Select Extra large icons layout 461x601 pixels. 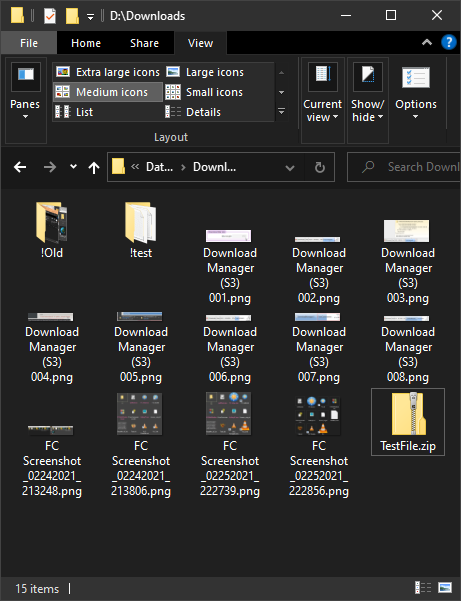[108, 72]
